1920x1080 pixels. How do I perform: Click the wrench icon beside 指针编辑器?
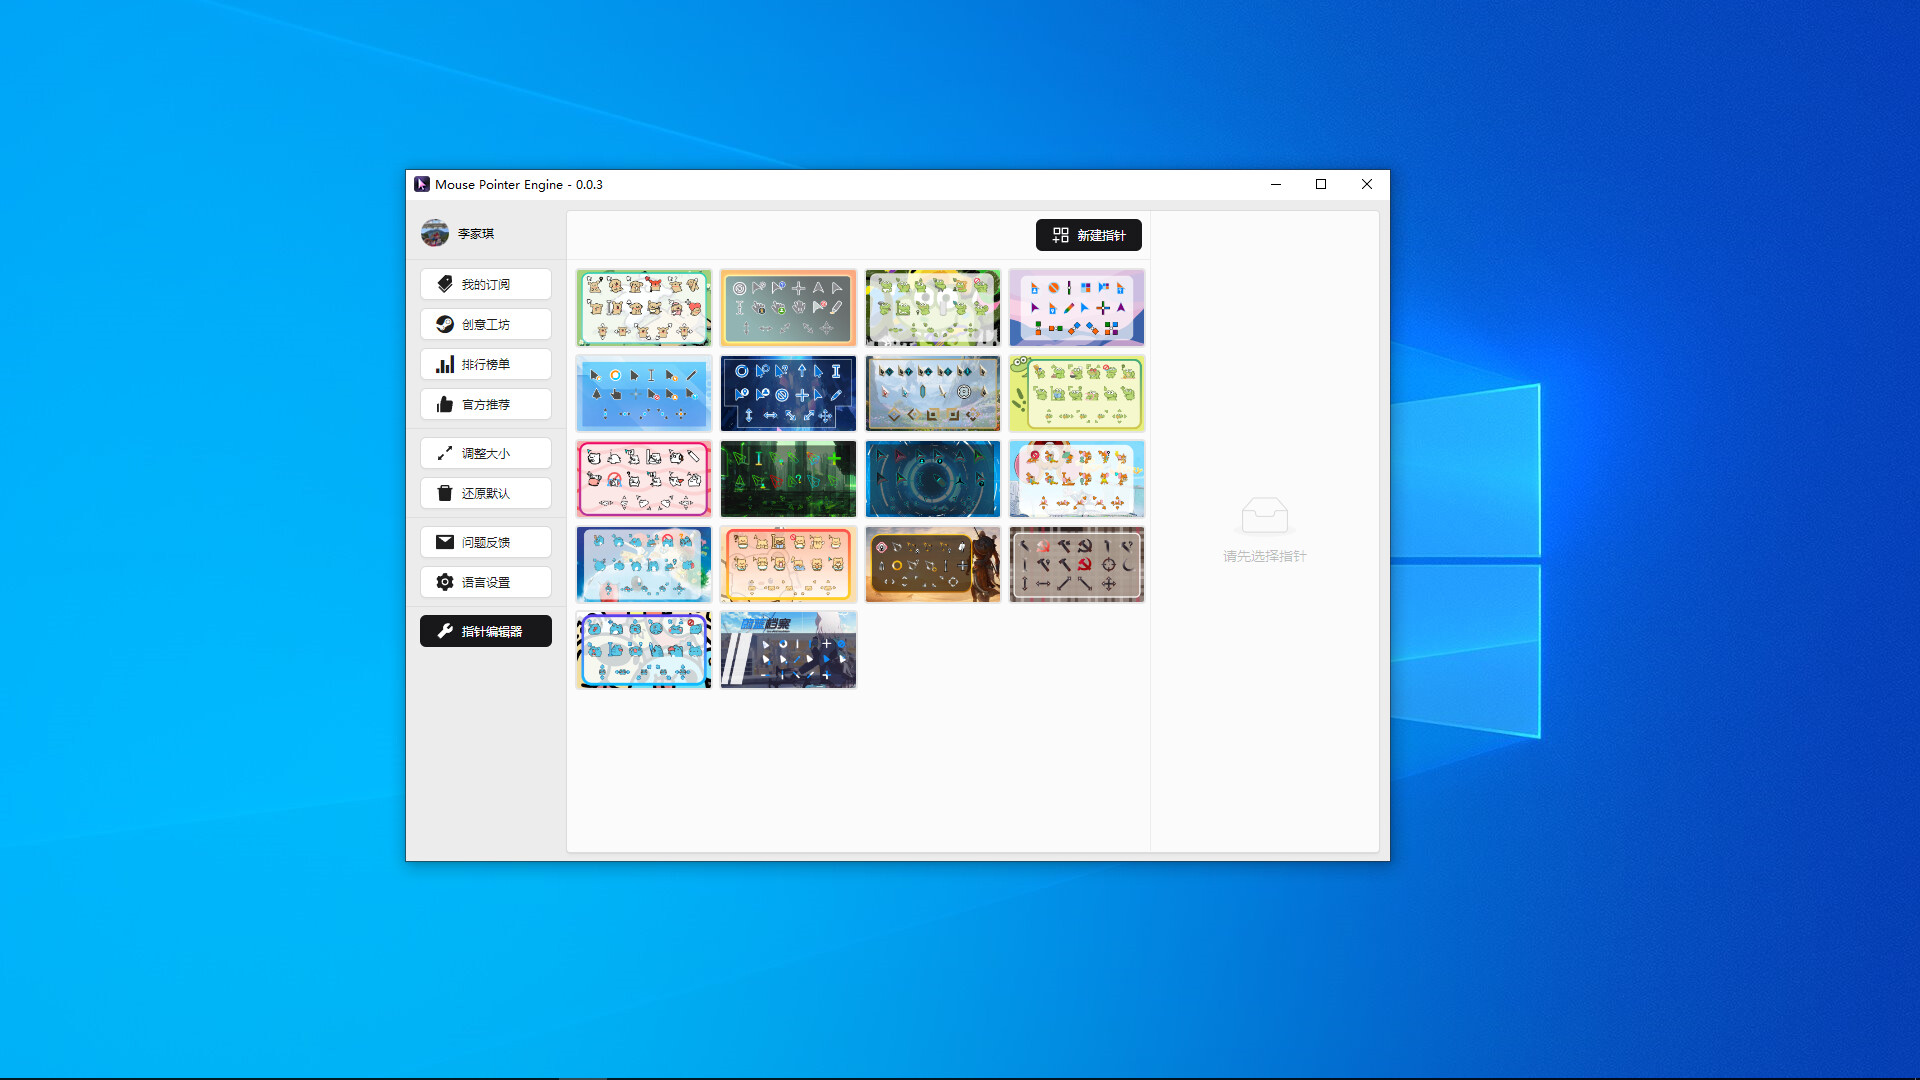[445, 631]
